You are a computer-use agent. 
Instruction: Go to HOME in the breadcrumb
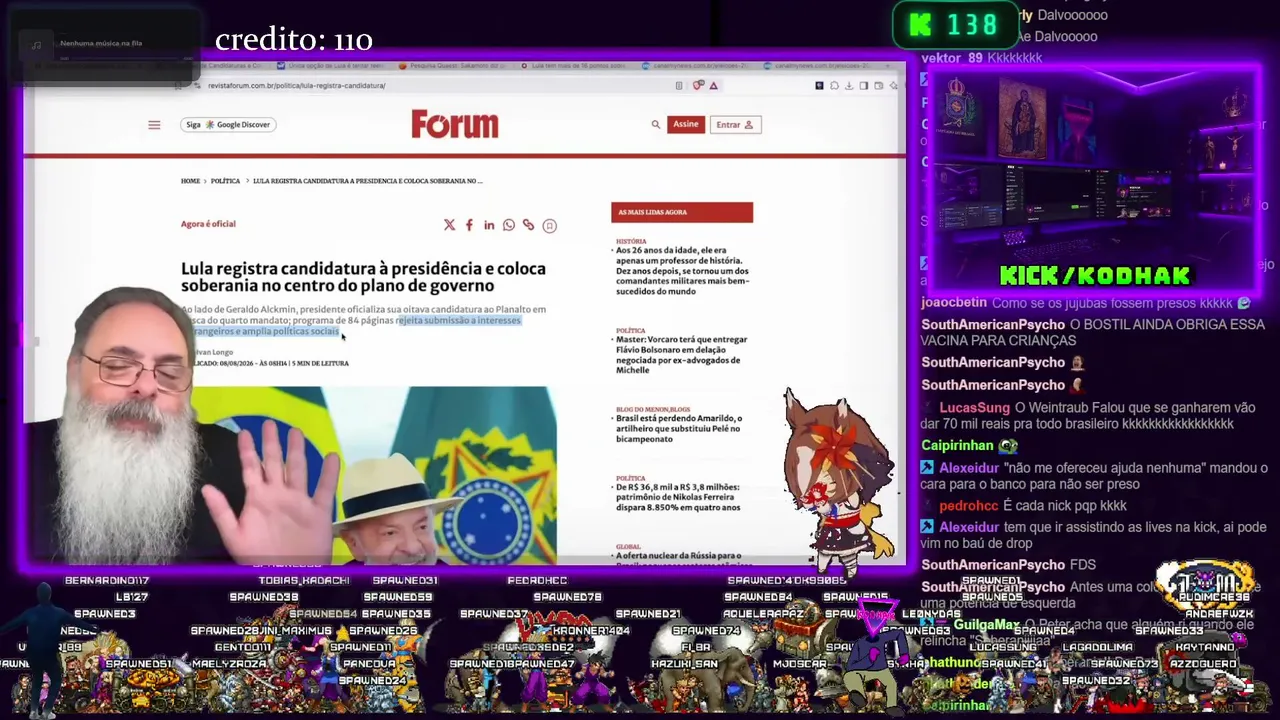click(190, 181)
